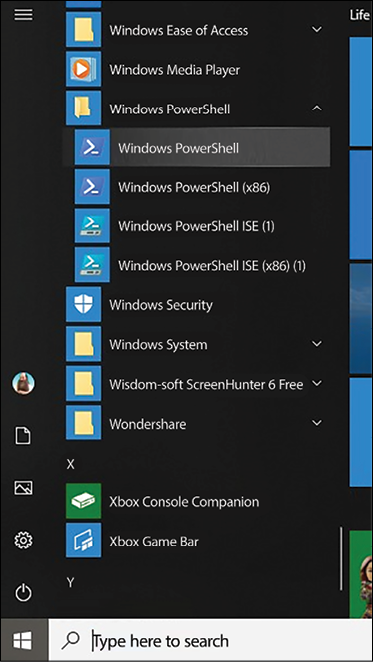Open Documents from the sidebar icon
Screen dimensions: 373x662
(23, 436)
